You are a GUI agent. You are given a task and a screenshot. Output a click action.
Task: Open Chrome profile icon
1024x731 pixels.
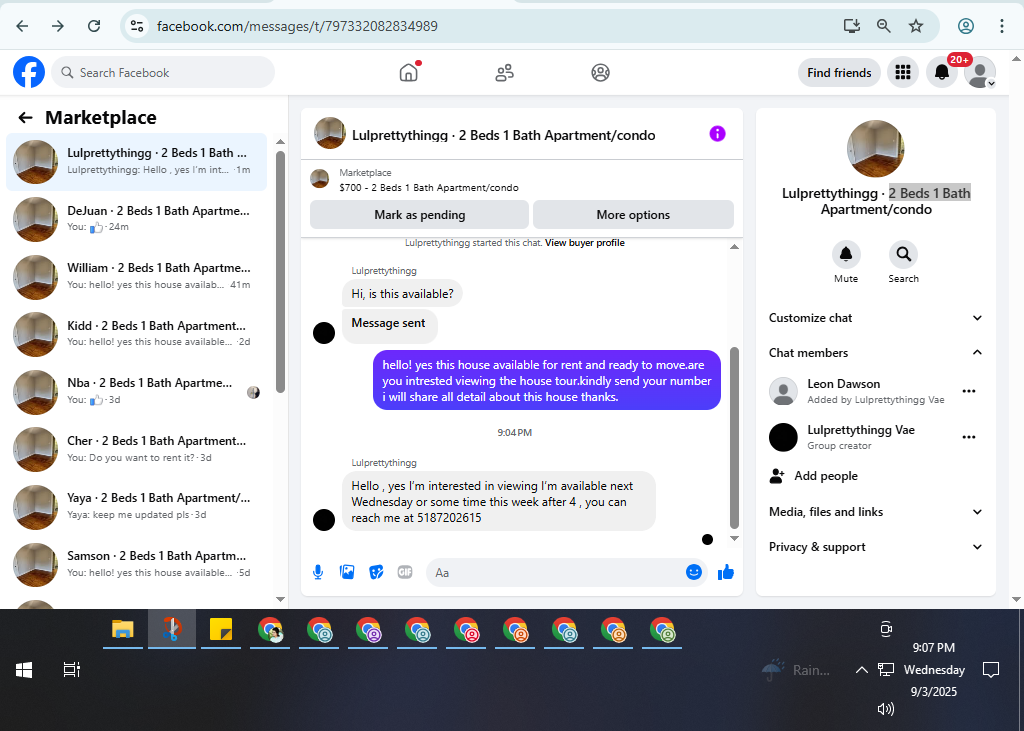point(966,26)
